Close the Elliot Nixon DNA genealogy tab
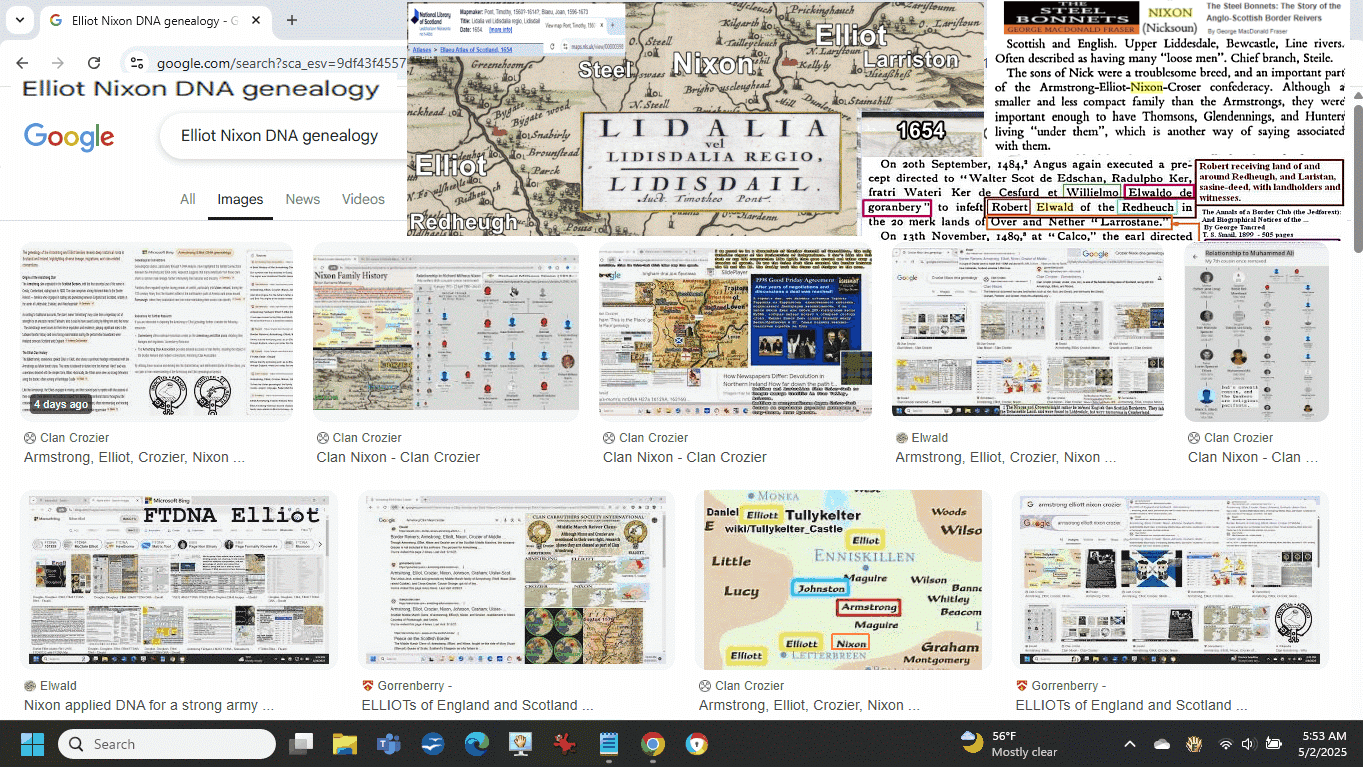Viewport: 1363px width, 767px height. coord(257,20)
